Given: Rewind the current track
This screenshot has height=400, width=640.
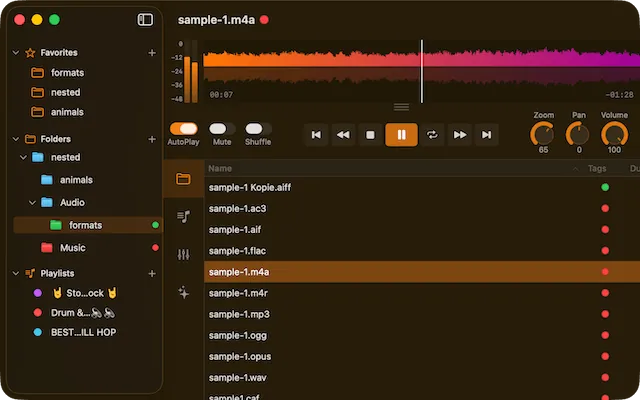Looking at the screenshot, I should [x=343, y=135].
